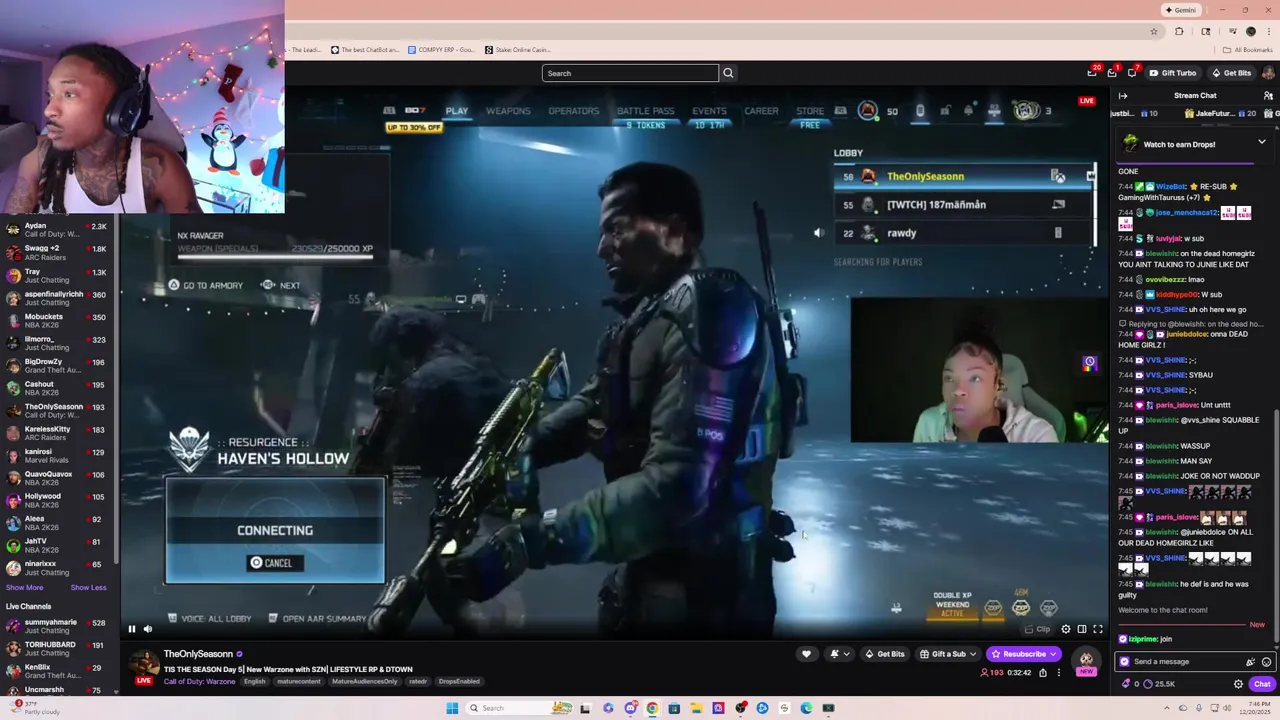1280x720 pixels.
Task: Open video player settings gear
Action: click(1066, 629)
